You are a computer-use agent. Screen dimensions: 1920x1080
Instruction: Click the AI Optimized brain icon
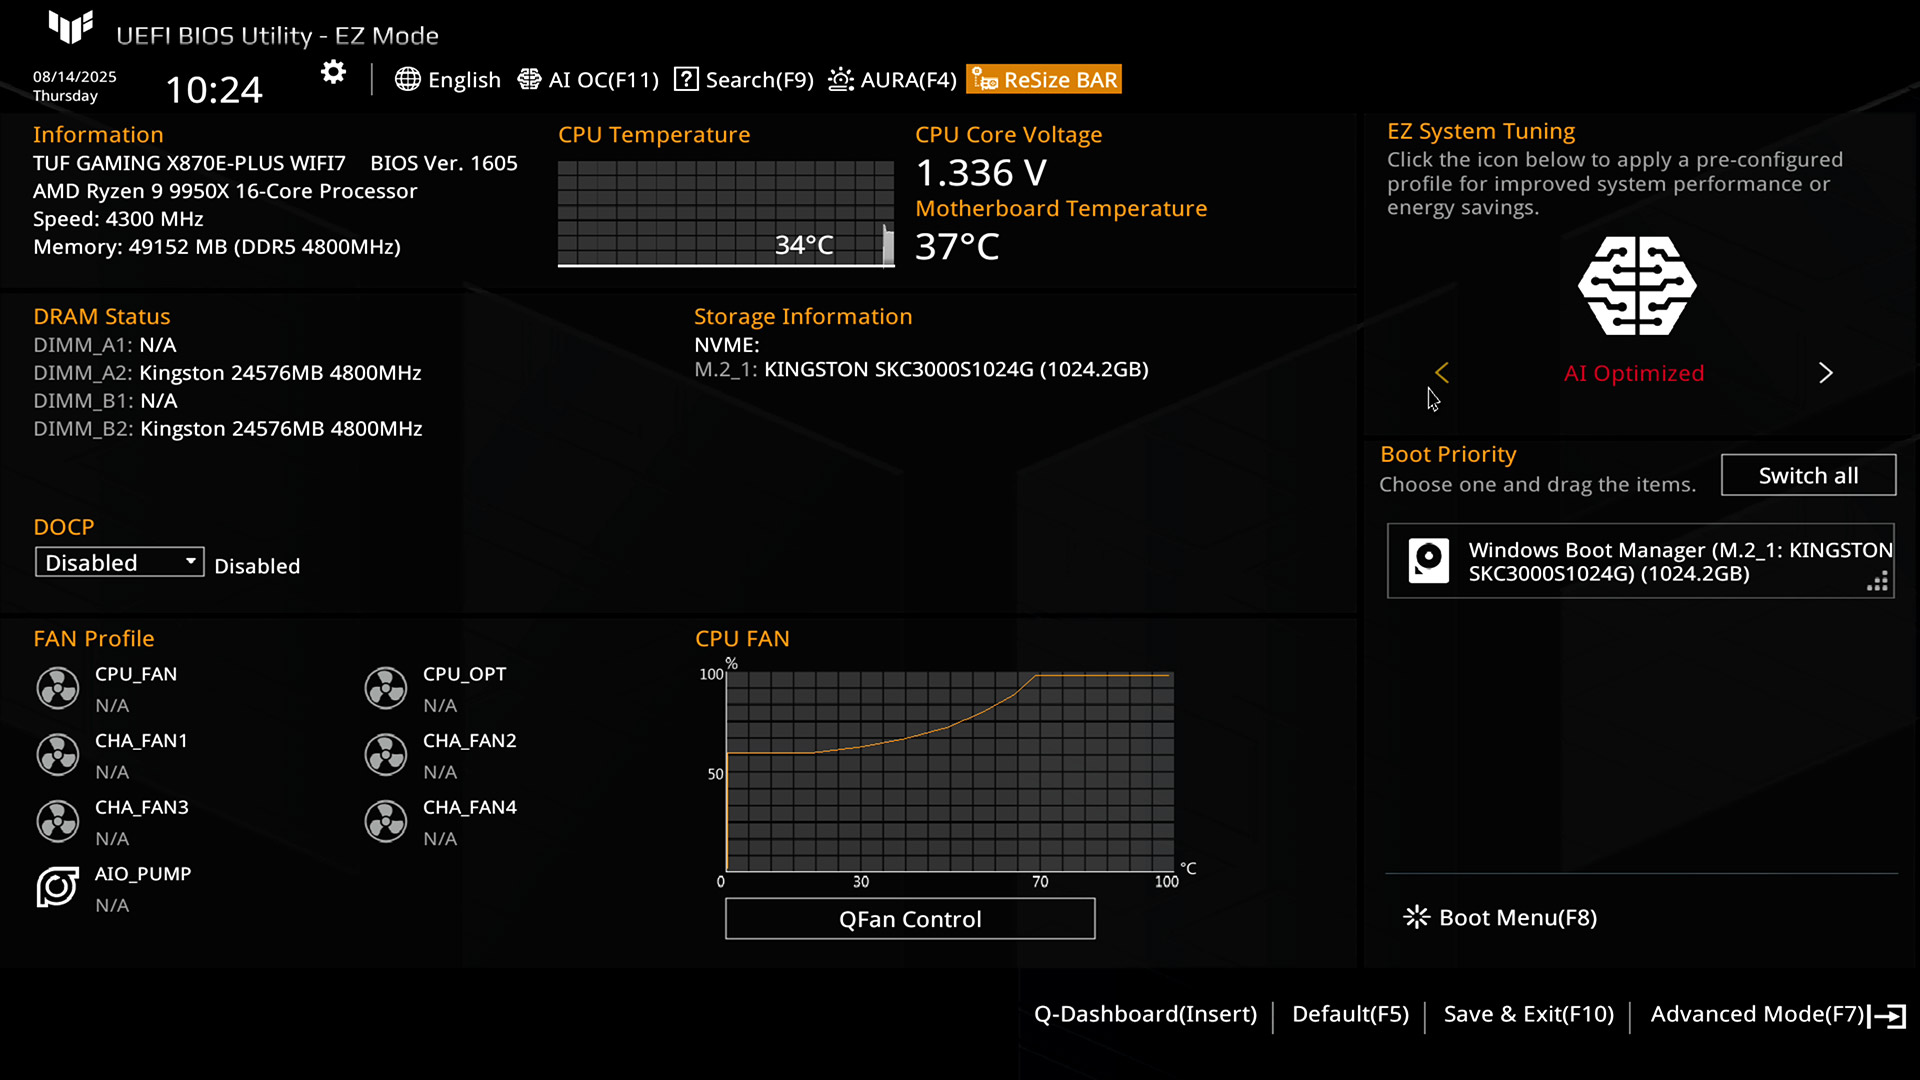coord(1637,286)
